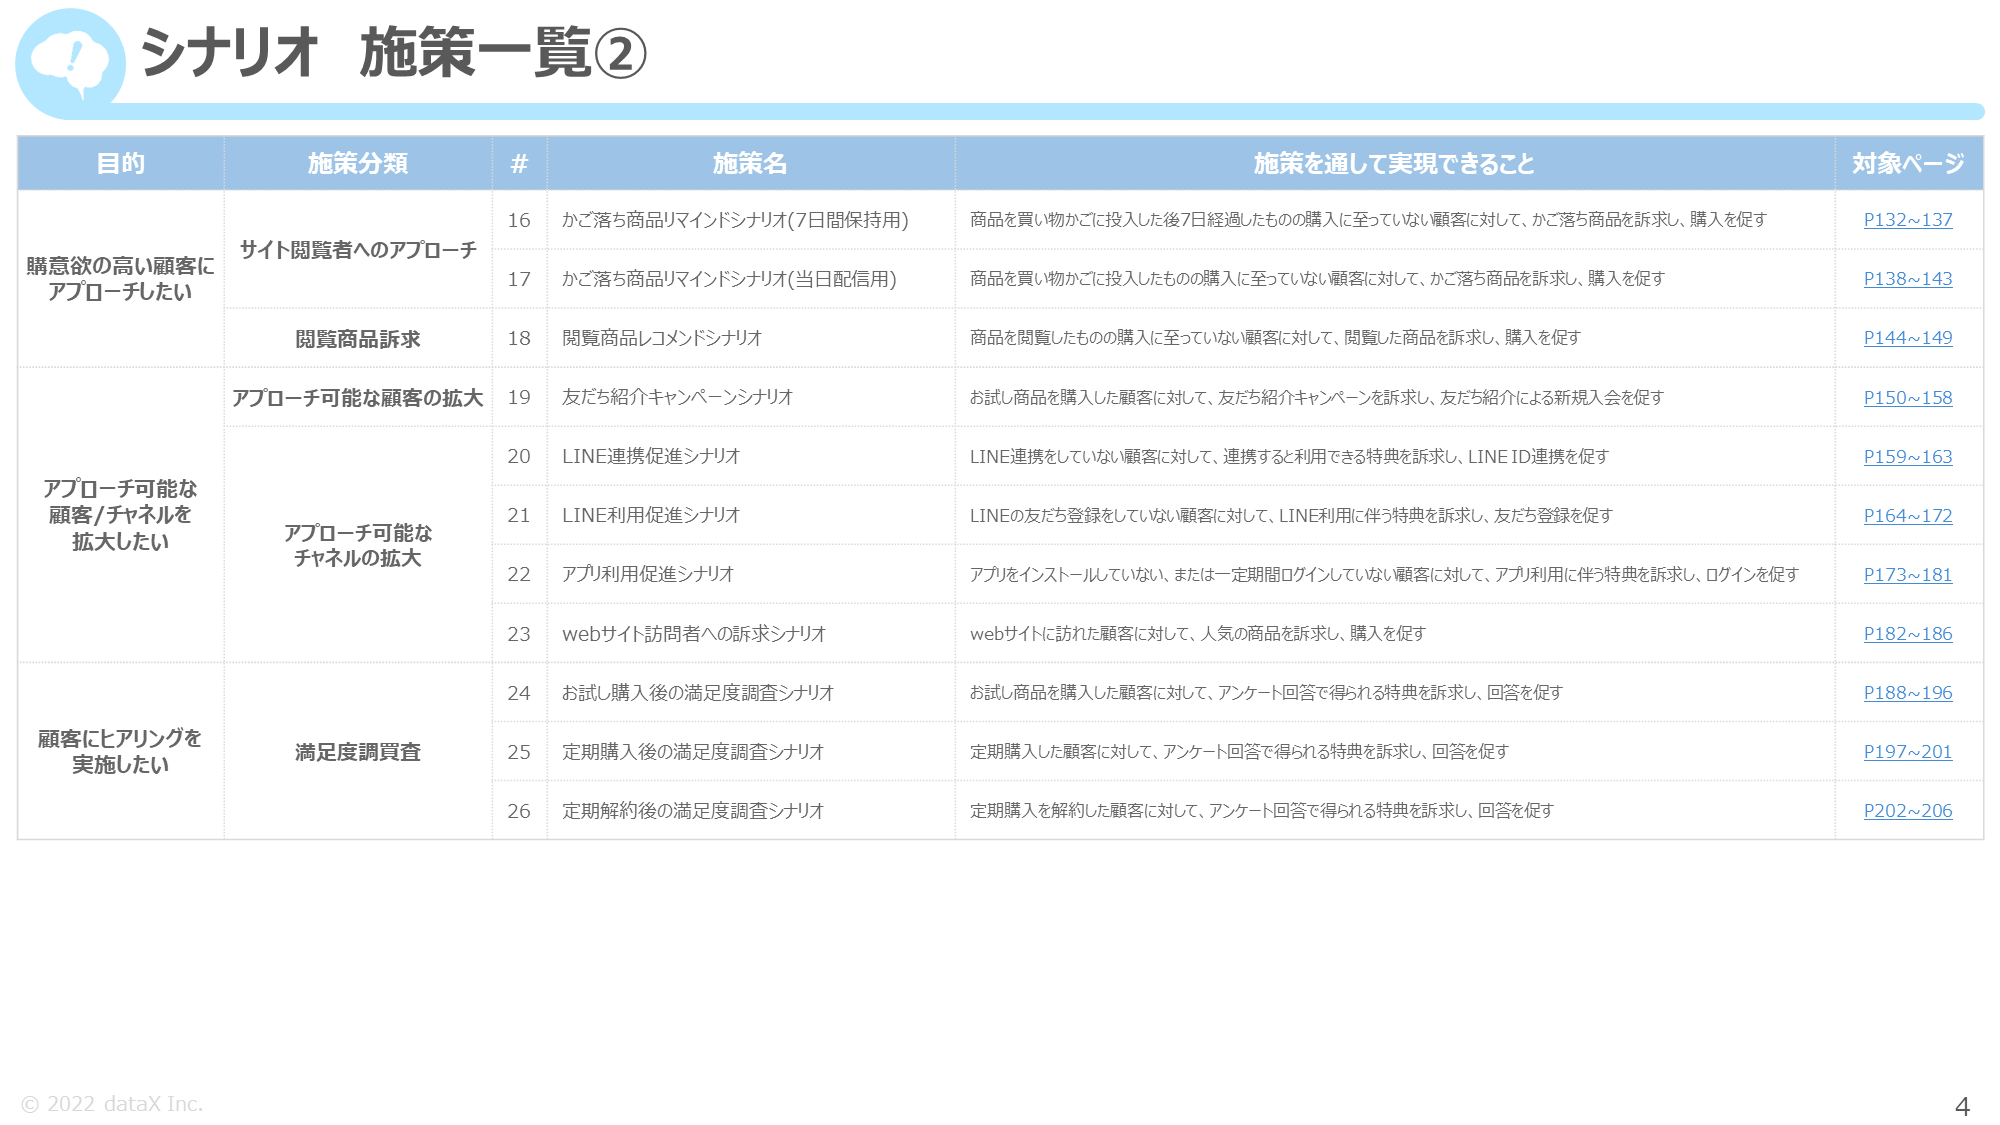This screenshot has width=2000, height=1125.
Task: Open page link P138~143
Action: tap(1907, 279)
